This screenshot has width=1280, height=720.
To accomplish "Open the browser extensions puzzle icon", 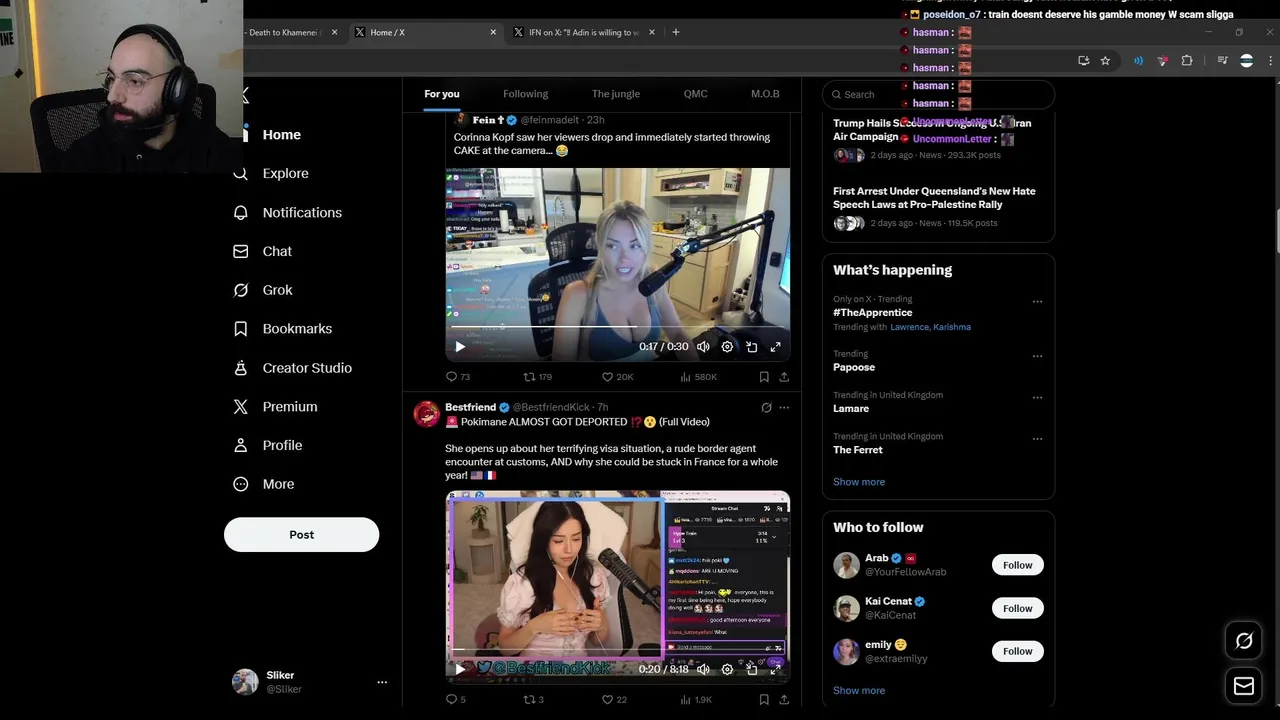I will tap(1187, 61).
